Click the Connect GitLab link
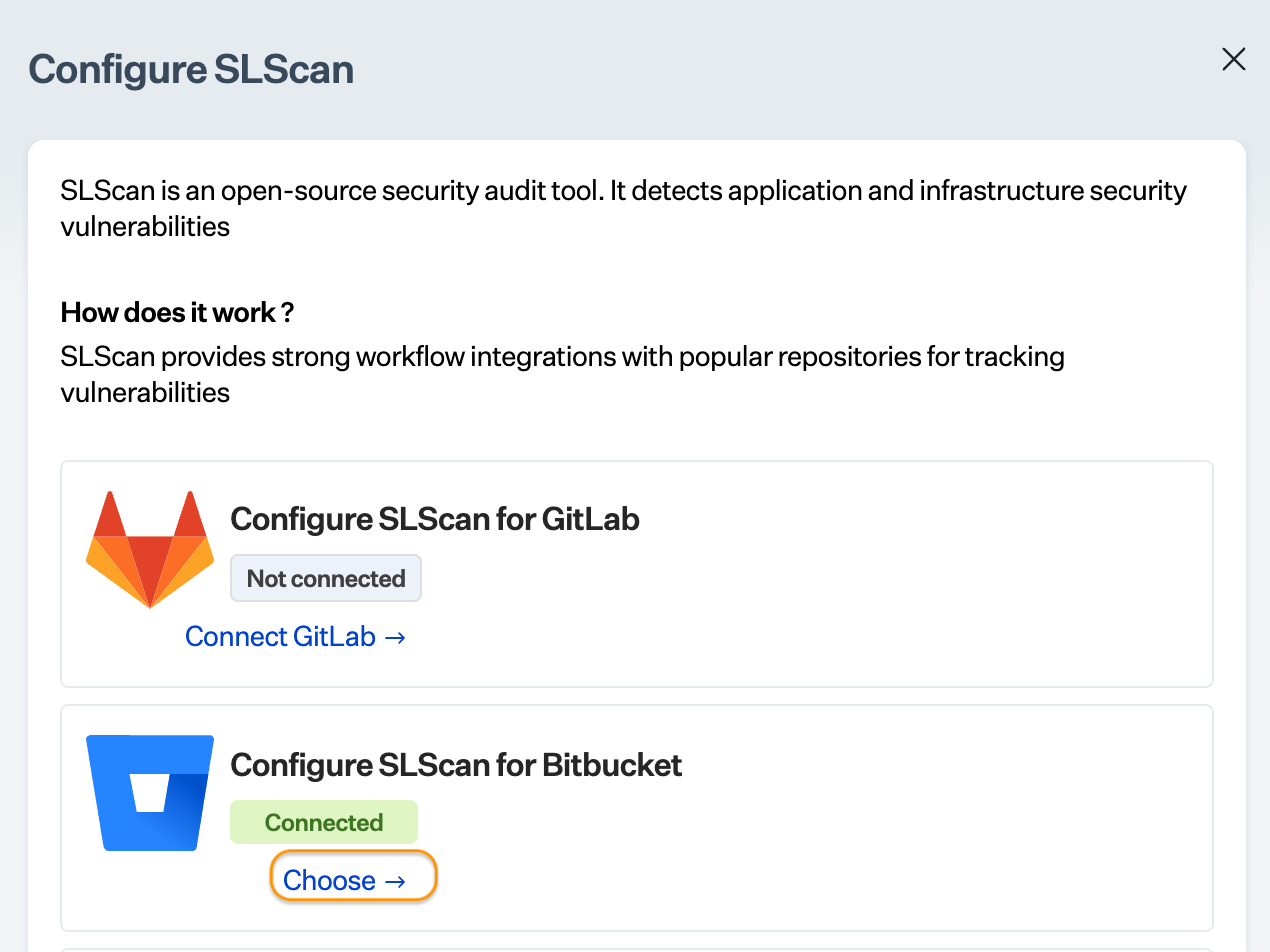The width and height of the screenshot is (1270, 952). click(296, 637)
